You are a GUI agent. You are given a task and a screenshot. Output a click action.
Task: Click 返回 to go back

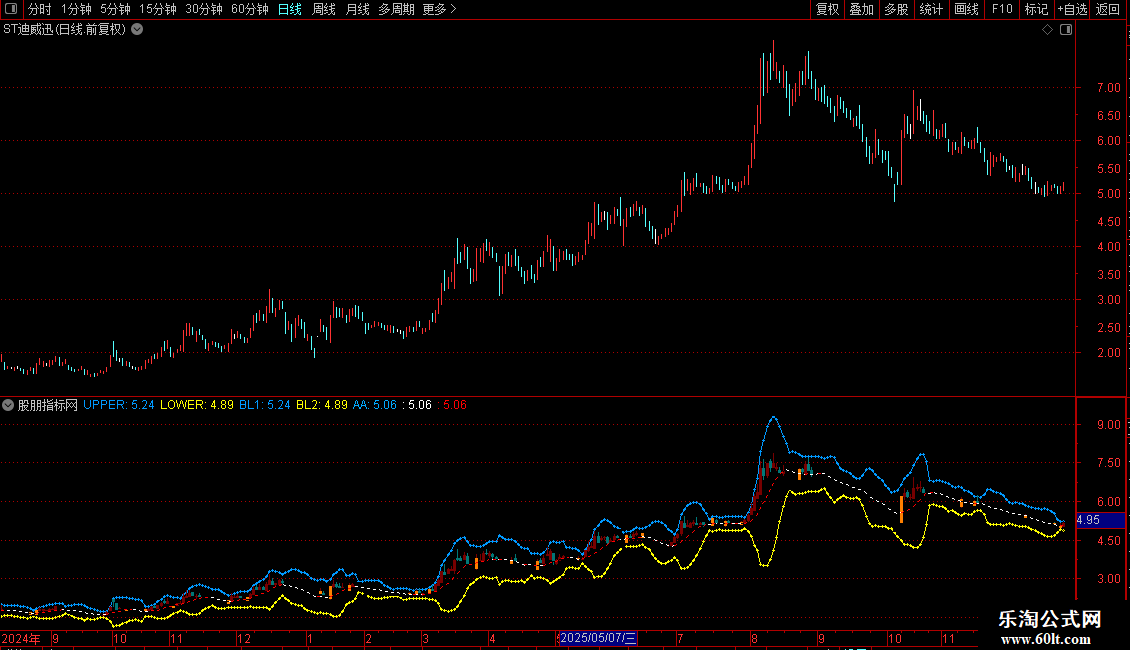point(1108,9)
